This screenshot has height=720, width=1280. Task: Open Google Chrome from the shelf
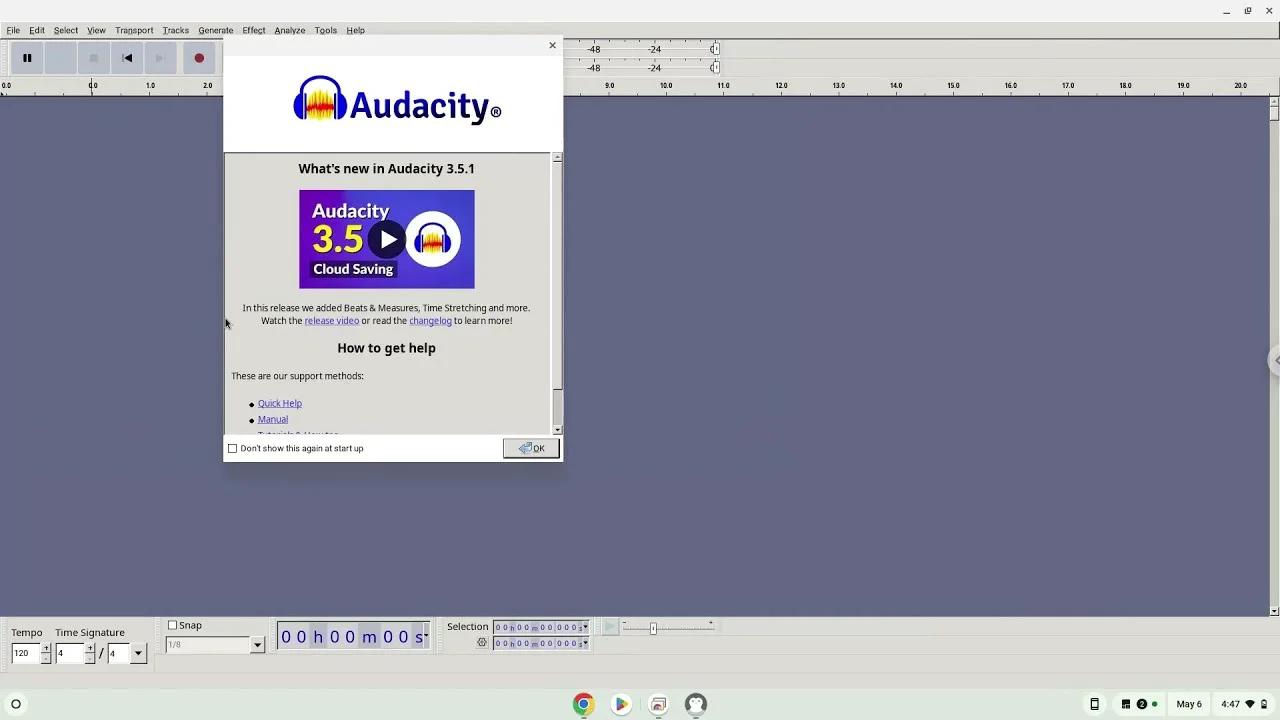(583, 704)
